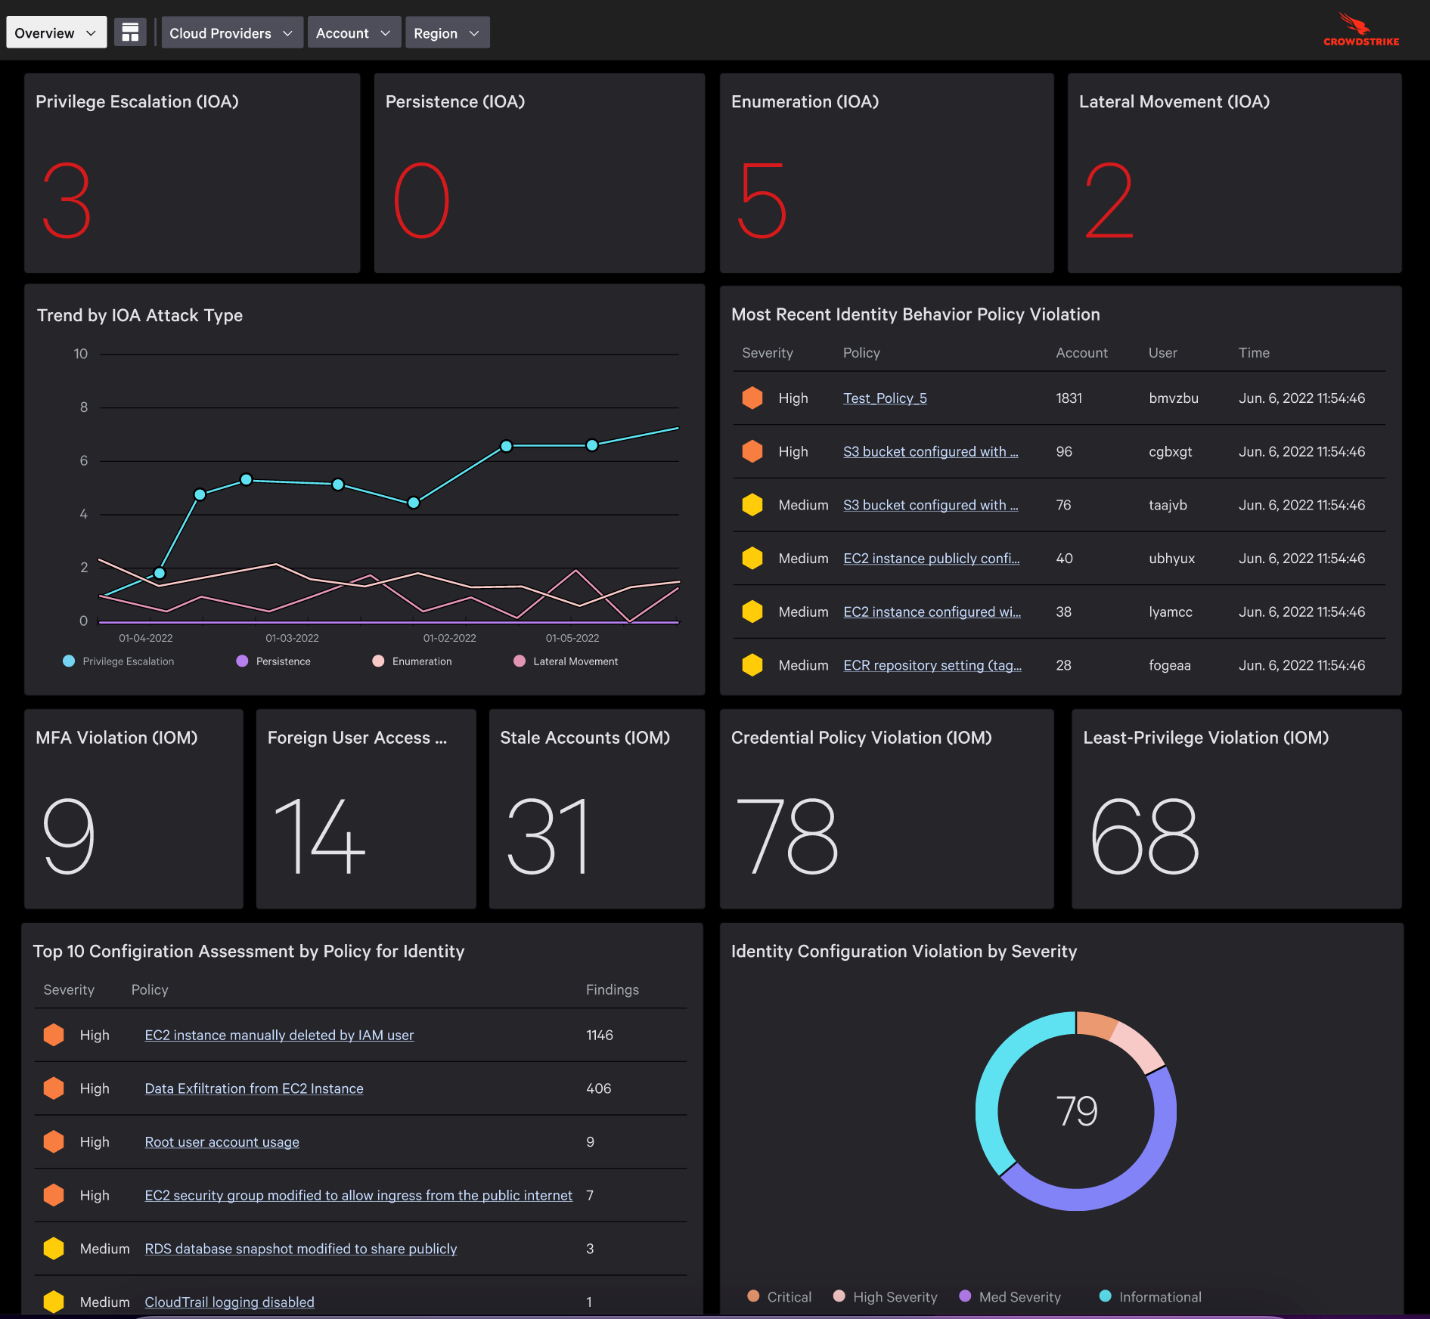Click Medium severity icon for user taajvb
The image size is (1430, 1319).
tap(753, 505)
